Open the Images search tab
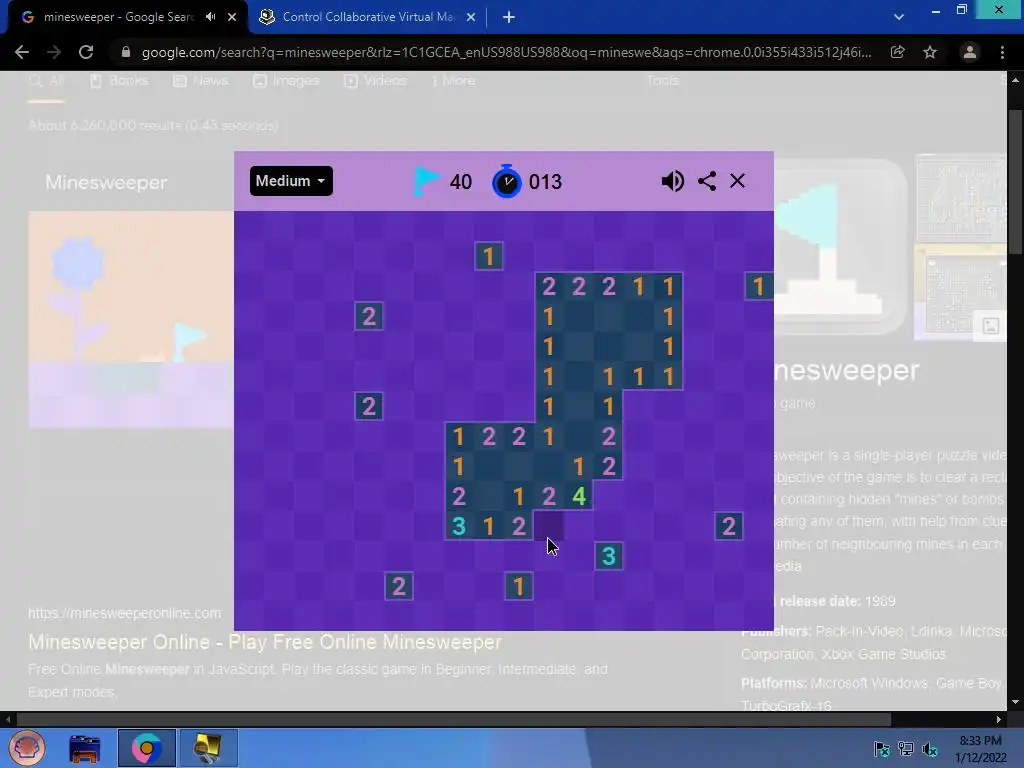Screen dimensions: 1024x768 click(286, 80)
